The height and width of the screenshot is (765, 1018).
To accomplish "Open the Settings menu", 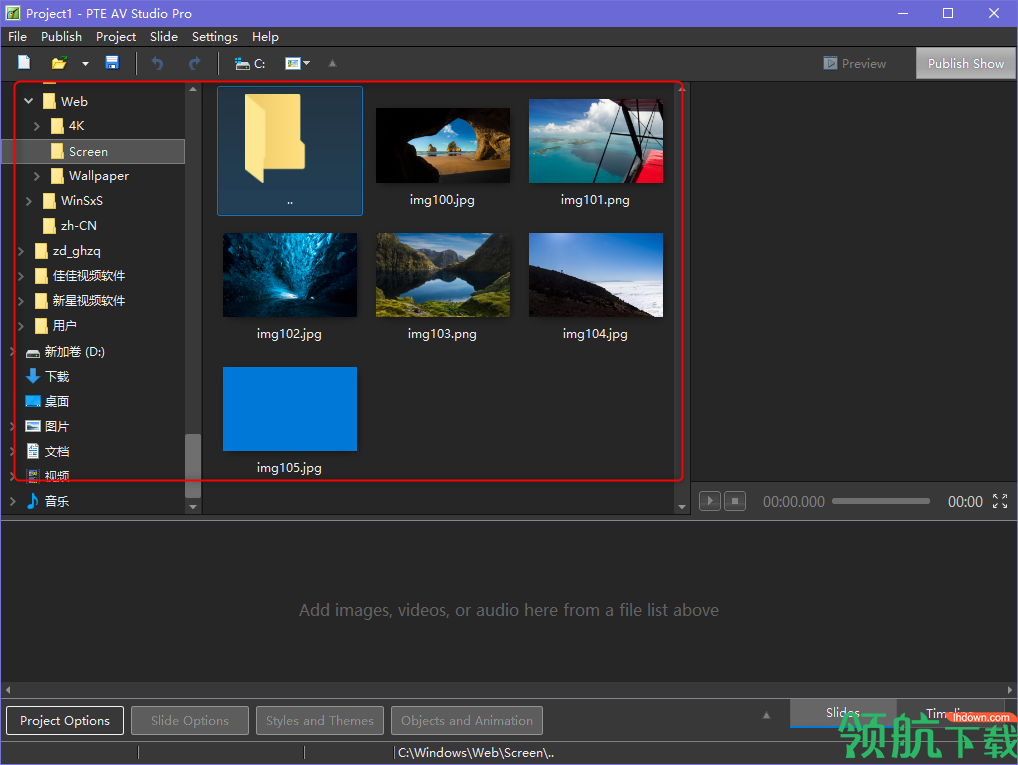I will (214, 36).
